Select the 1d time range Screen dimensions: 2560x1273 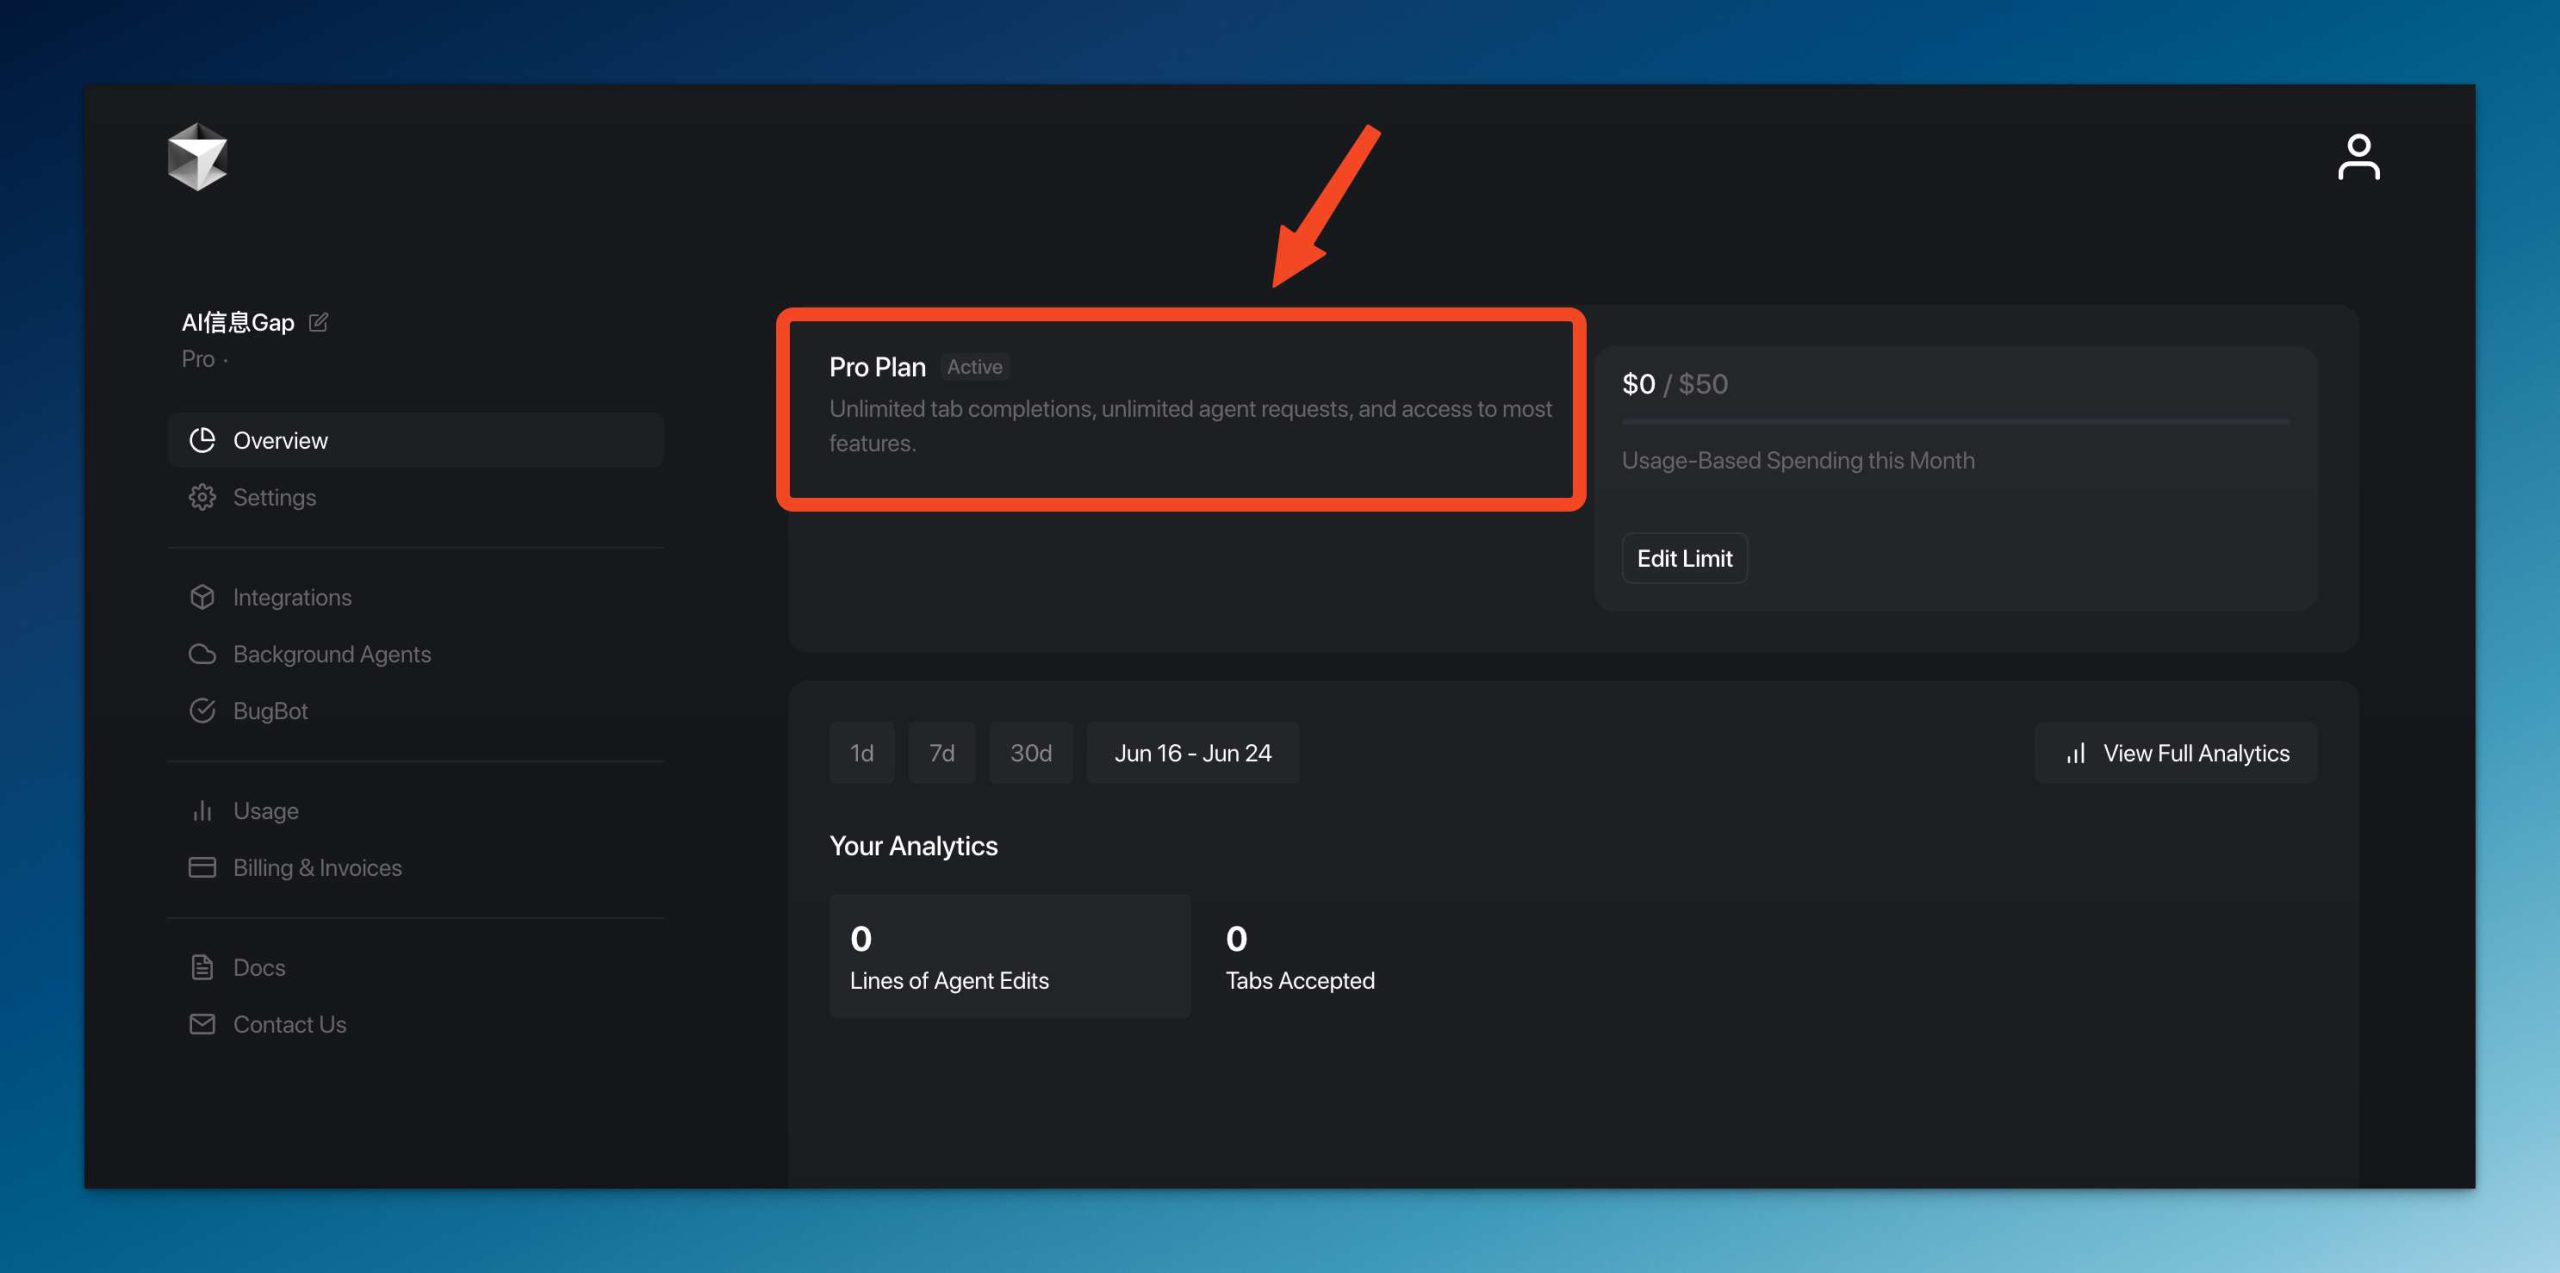(861, 753)
